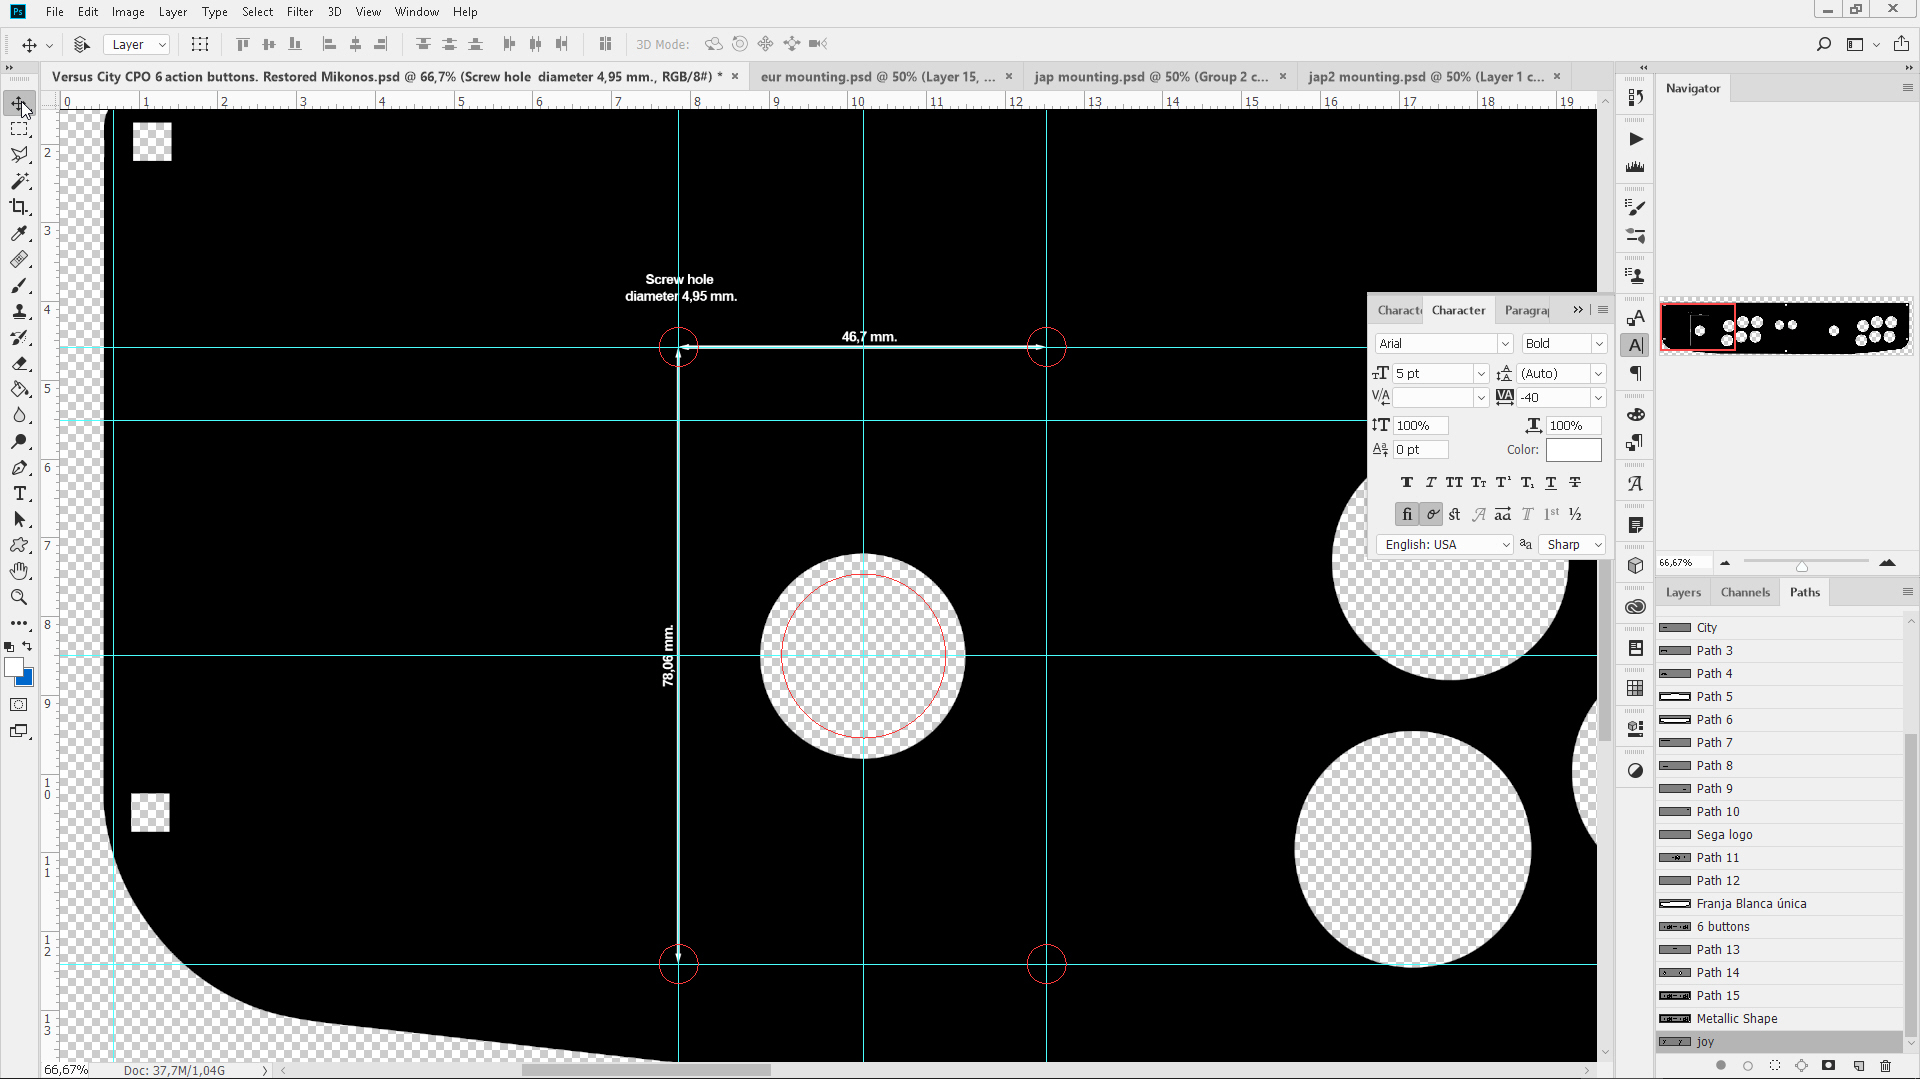Open the font family dropdown
Screen dimensions: 1920x1080
click(x=1505, y=343)
